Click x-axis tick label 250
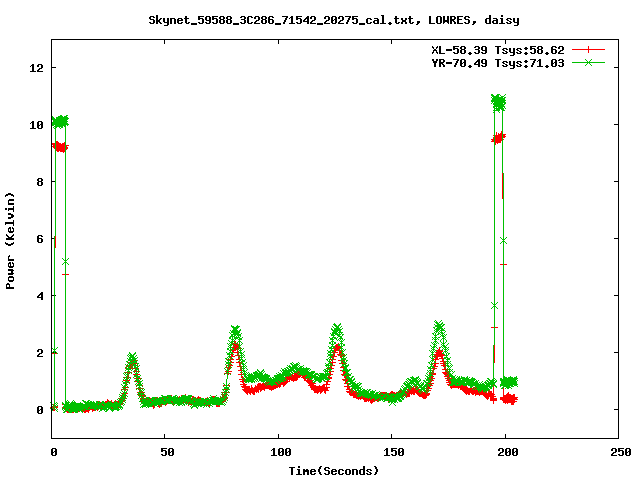Viewport: 640px width, 480px height. (x=621, y=452)
